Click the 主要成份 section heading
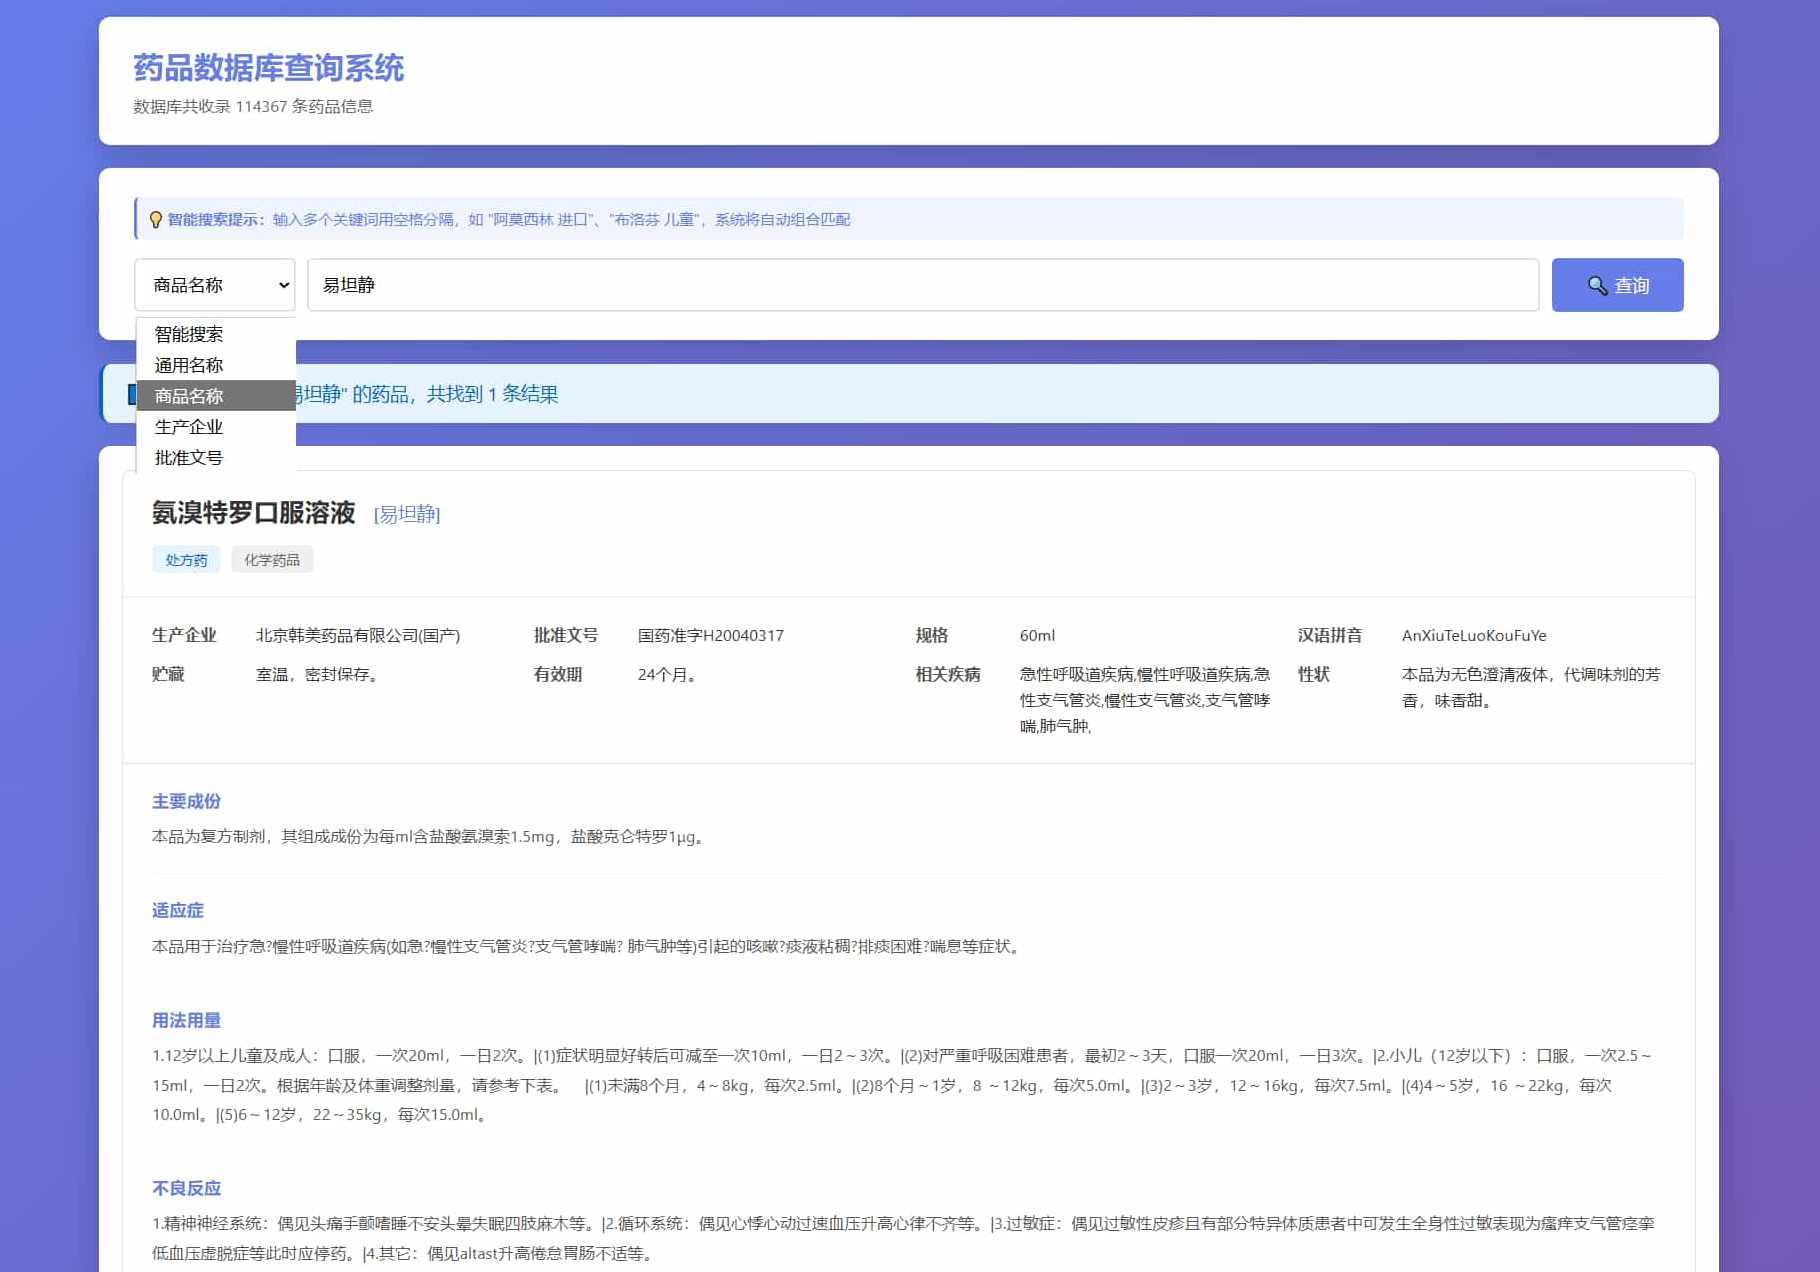The height and width of the screenshot is (1272, 1820). 185,801
